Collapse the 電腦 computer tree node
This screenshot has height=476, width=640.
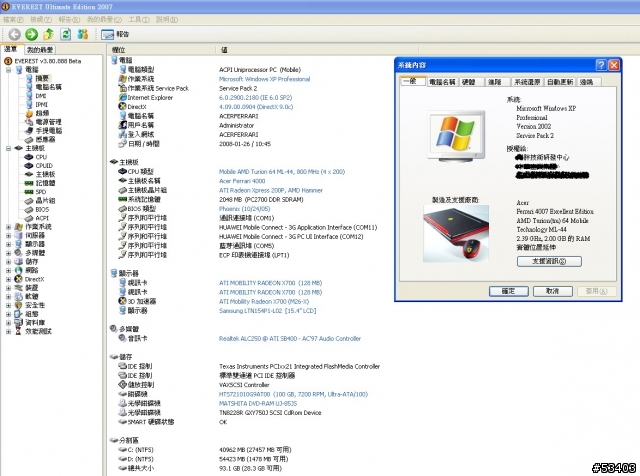click(8, 69)
